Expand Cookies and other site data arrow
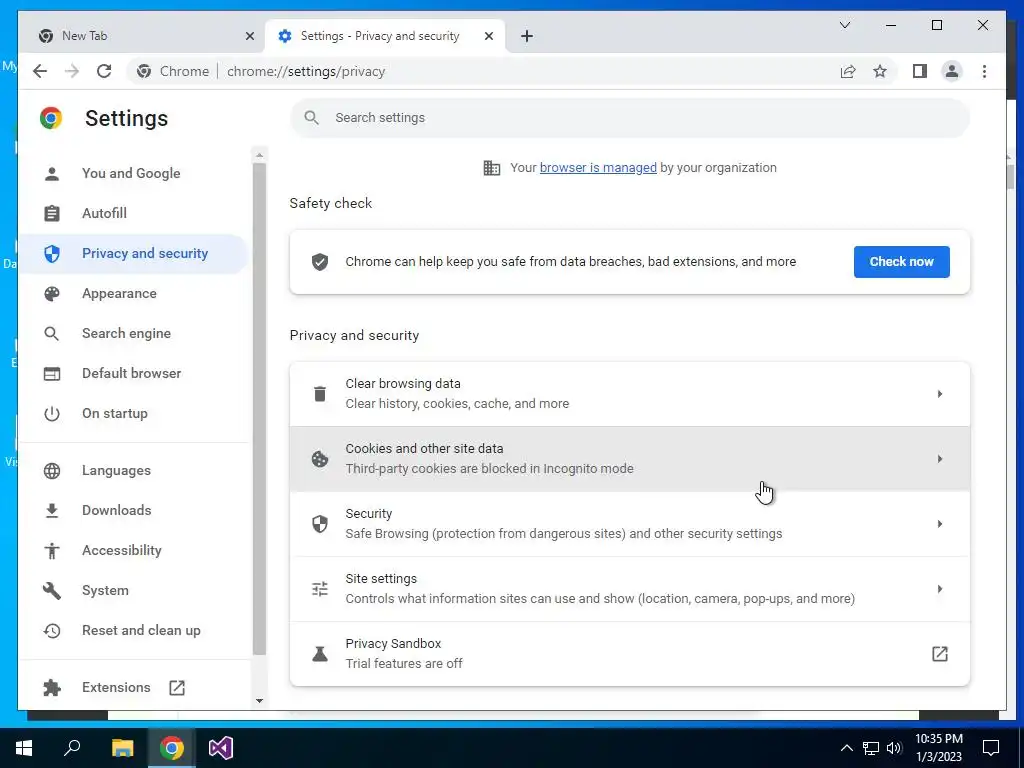Viewport: 1024px width, 768px height. 940,458
